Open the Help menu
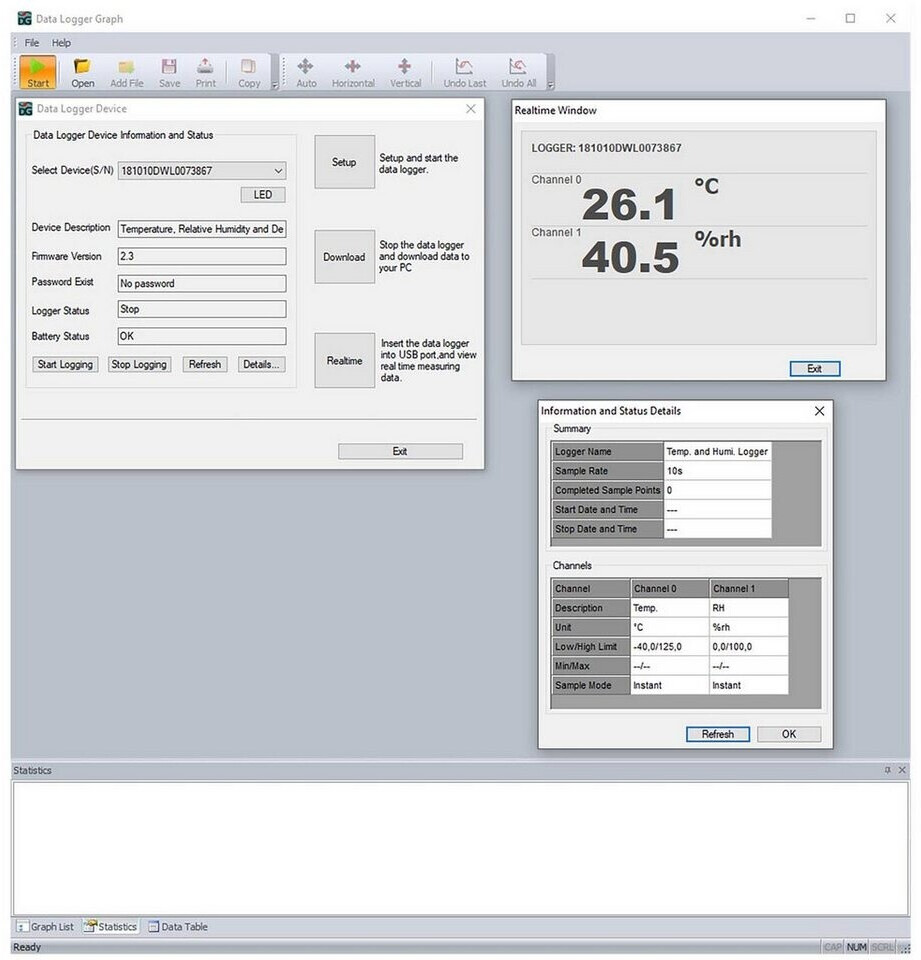Image resolution: width=921 pixels, height=960 pixels. (61, 43)
